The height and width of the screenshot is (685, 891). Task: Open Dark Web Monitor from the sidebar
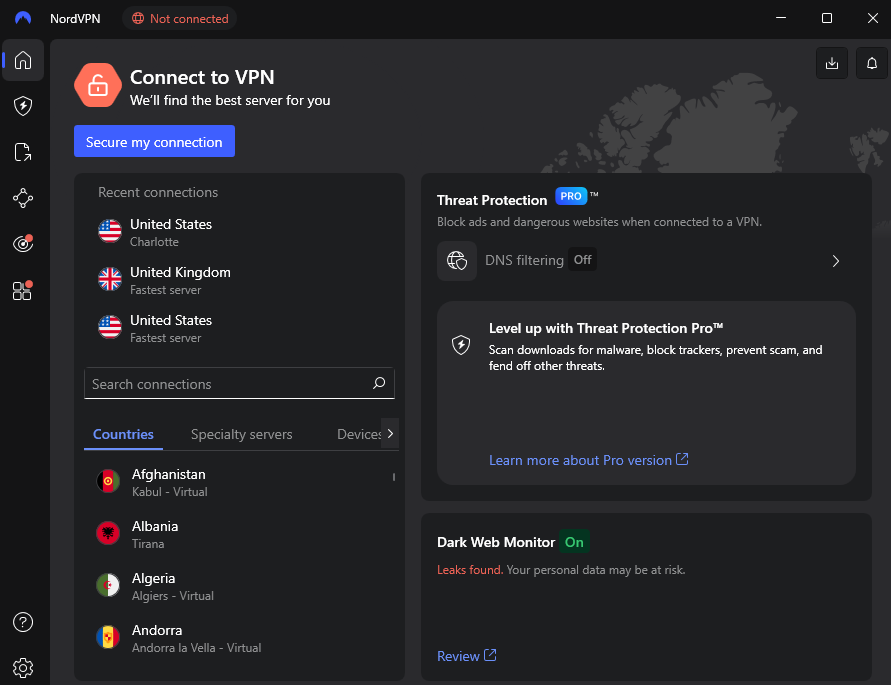[22, 243]
